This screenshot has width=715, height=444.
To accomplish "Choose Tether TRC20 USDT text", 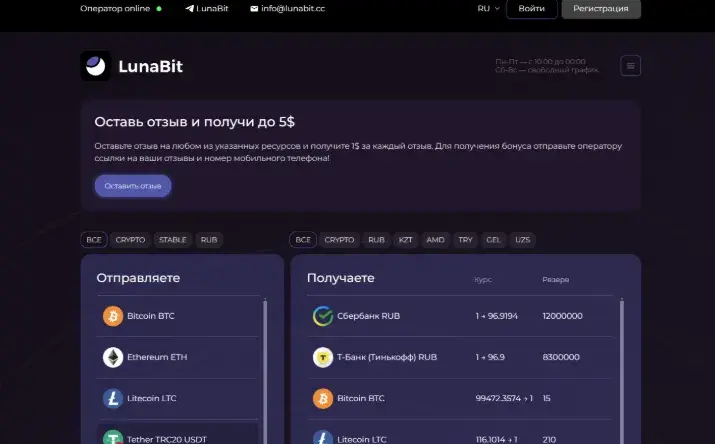I will click(167, 439).
